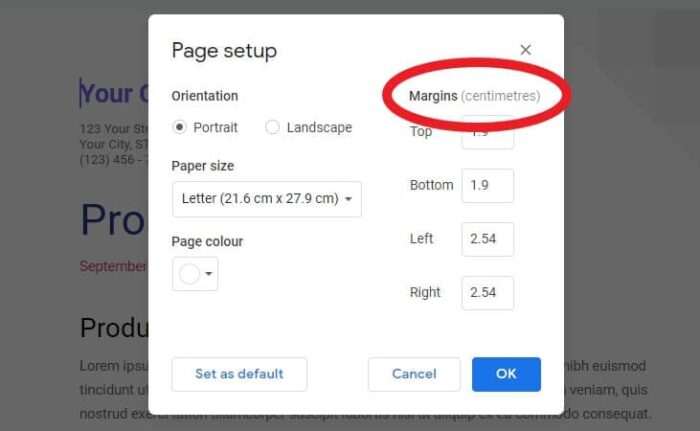Open the Paper size Letter dropdown
This screenshot has width=700, height=431.
267,199
